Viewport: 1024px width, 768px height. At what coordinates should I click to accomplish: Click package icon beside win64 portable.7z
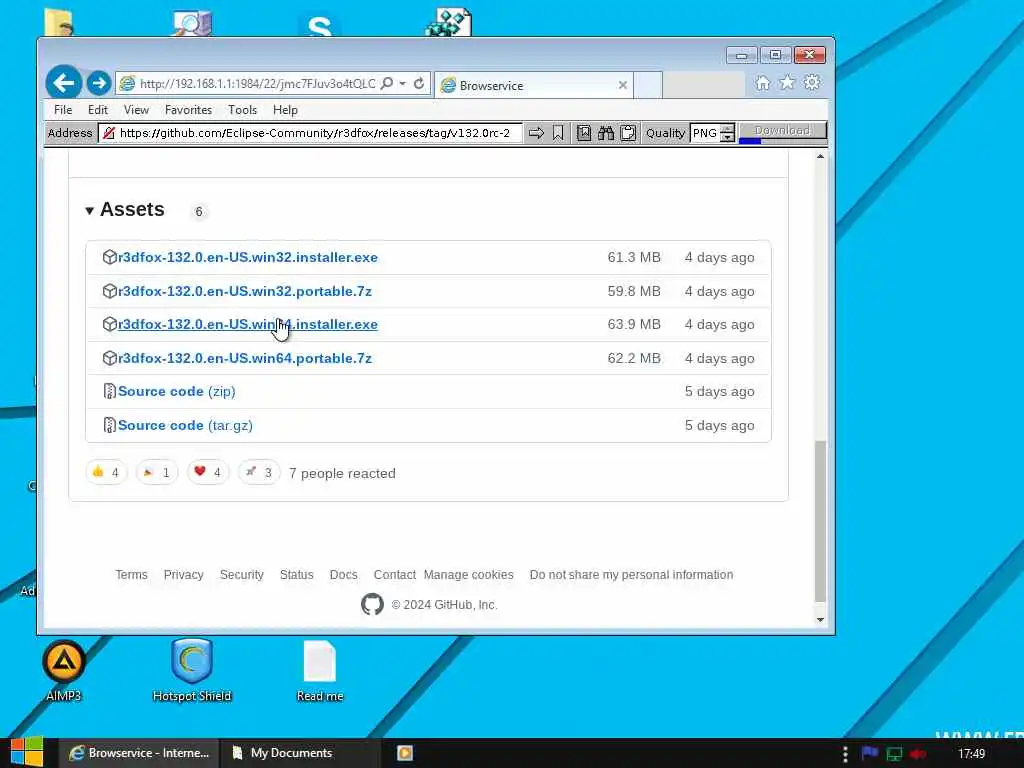[110, 358]
